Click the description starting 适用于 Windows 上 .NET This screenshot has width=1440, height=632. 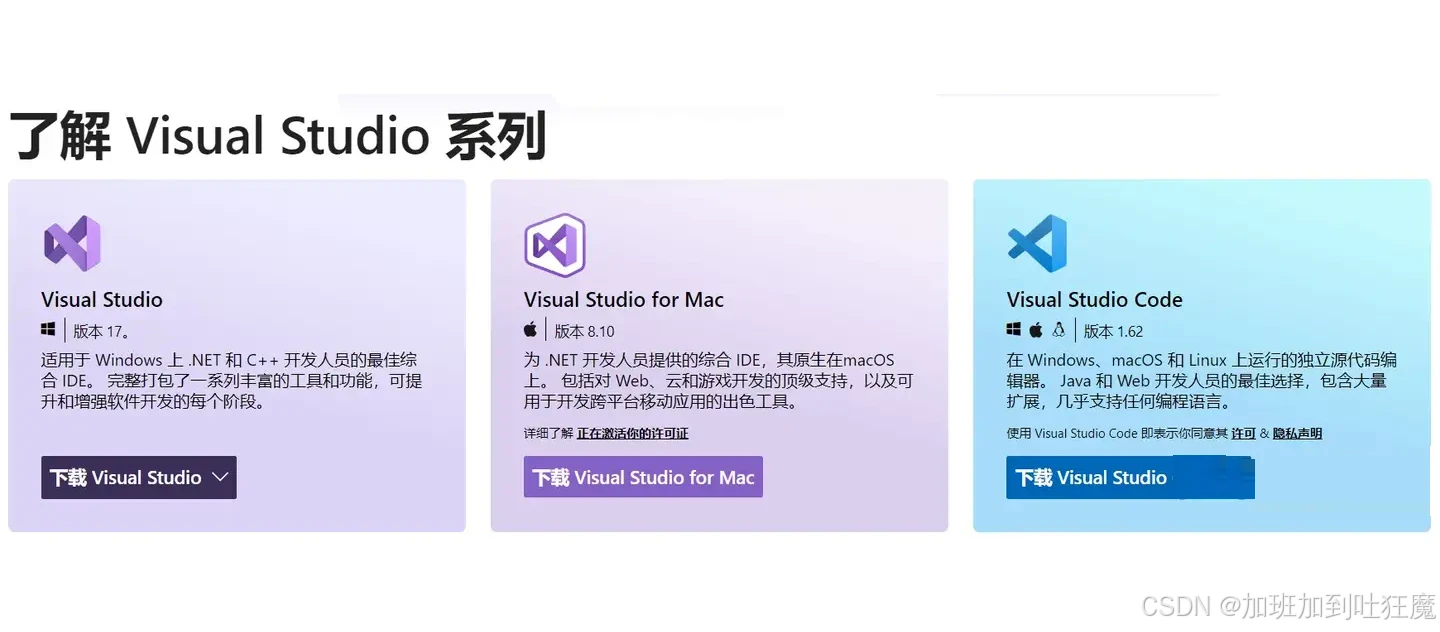click(x=232, y=381)
